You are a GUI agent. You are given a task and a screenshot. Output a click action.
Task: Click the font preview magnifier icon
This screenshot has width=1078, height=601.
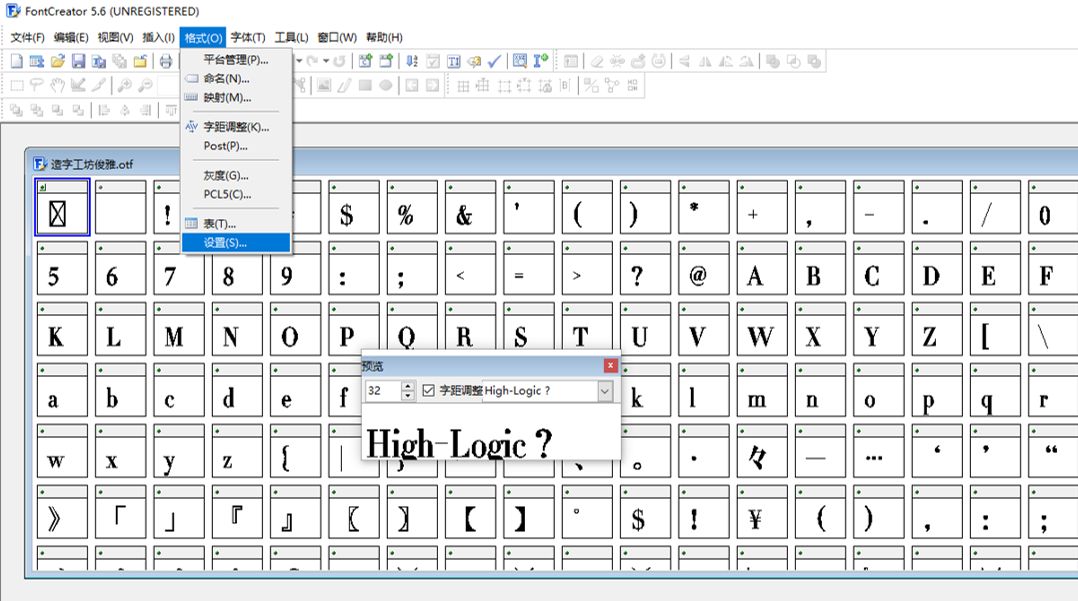[520, 61]
